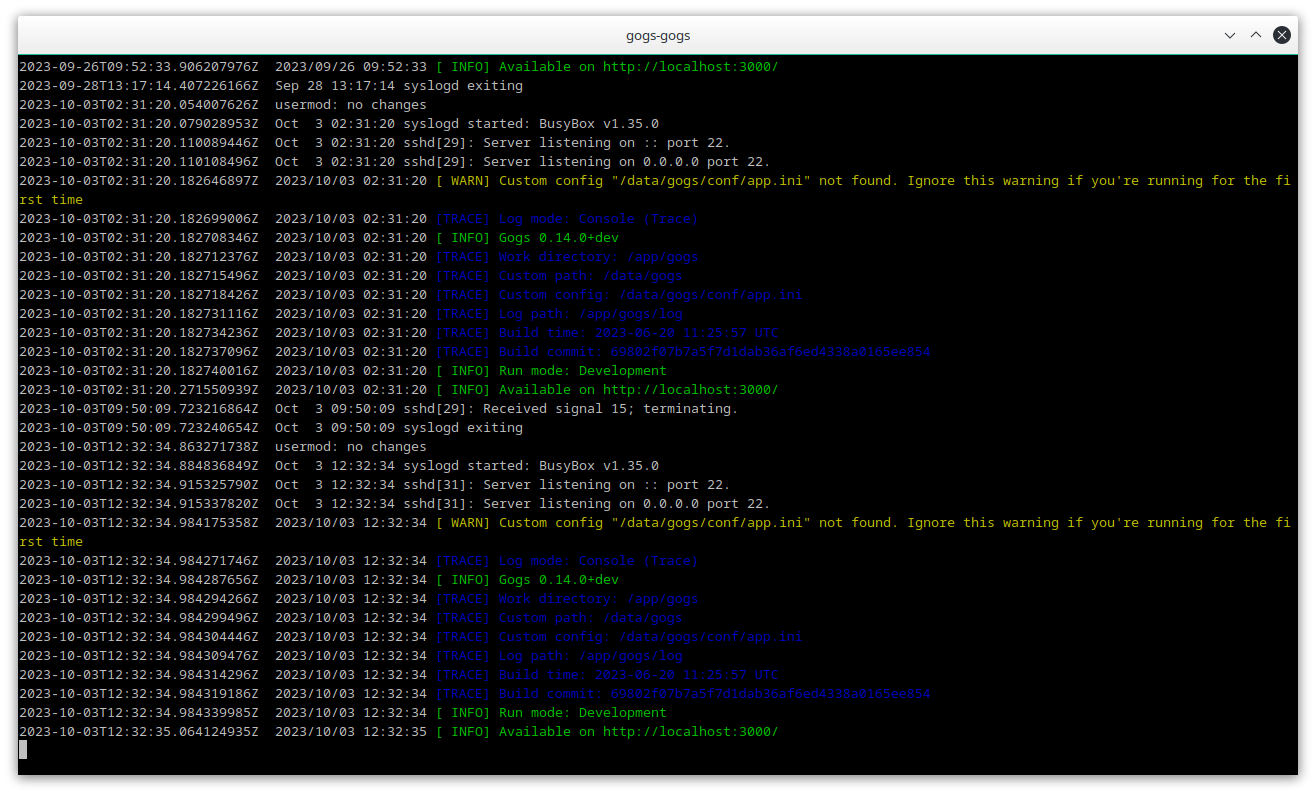Select the 12:32:34 WARN Custom config line
The image size is (1316, 795).
[657, 532]
